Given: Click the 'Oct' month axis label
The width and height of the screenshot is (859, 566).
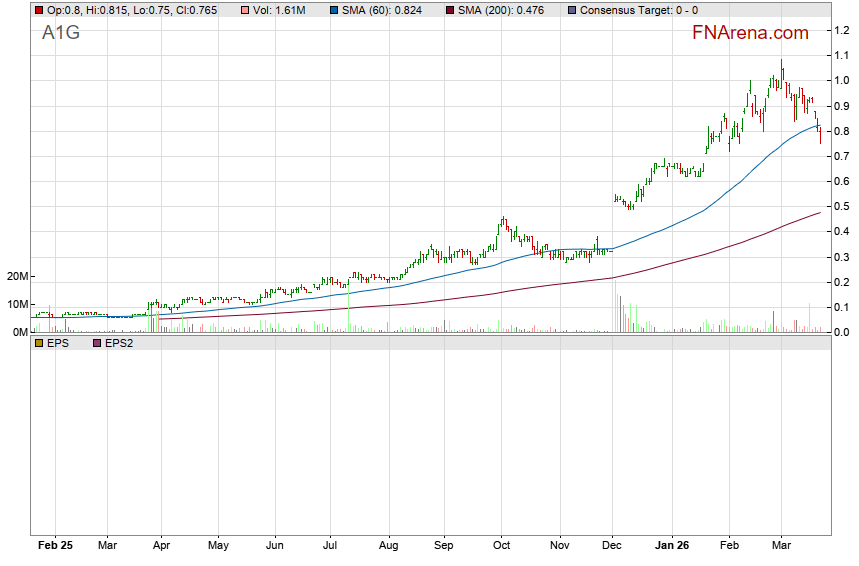Looking at the screenshot, I should coord(502,546).
